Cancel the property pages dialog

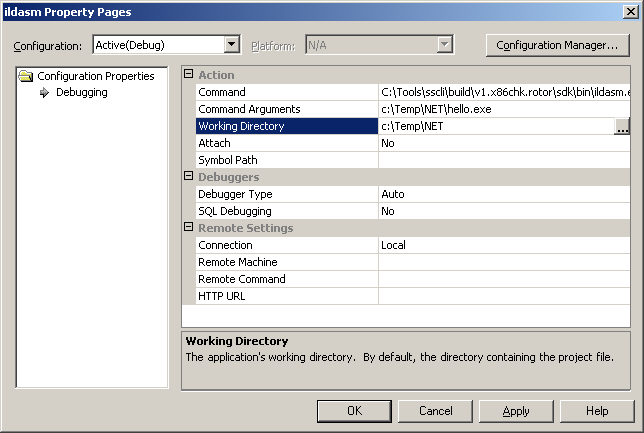tap(436, 411)
